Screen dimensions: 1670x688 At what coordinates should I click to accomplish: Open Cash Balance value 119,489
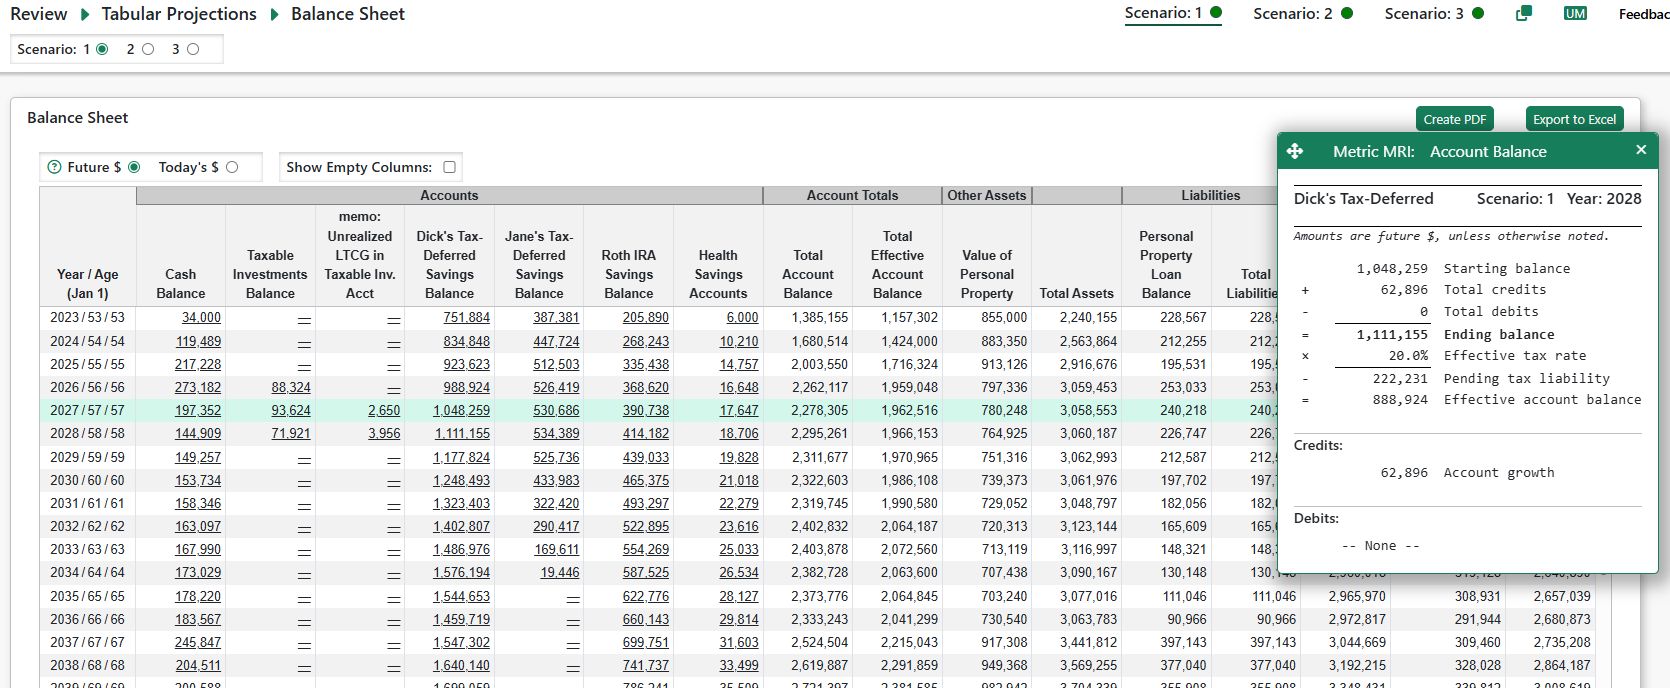(198, 341)
